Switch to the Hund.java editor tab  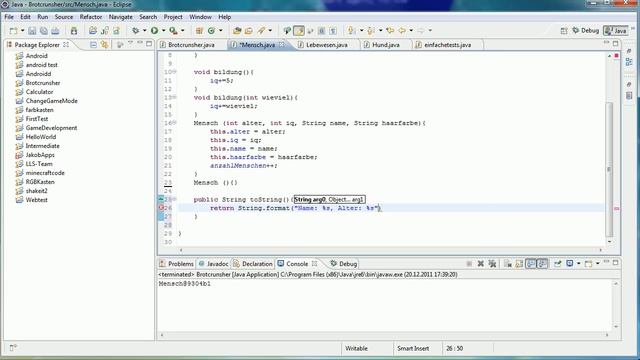pos(385,45)
